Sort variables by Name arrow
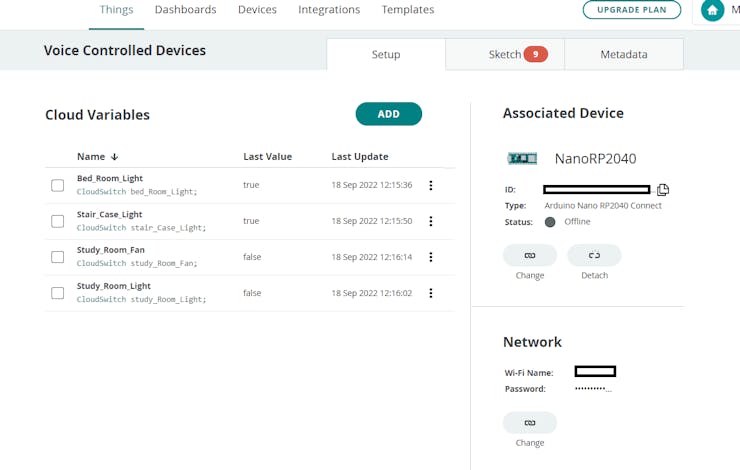The image size is (740, 470). pyautogui.click(x=115, y=157)
